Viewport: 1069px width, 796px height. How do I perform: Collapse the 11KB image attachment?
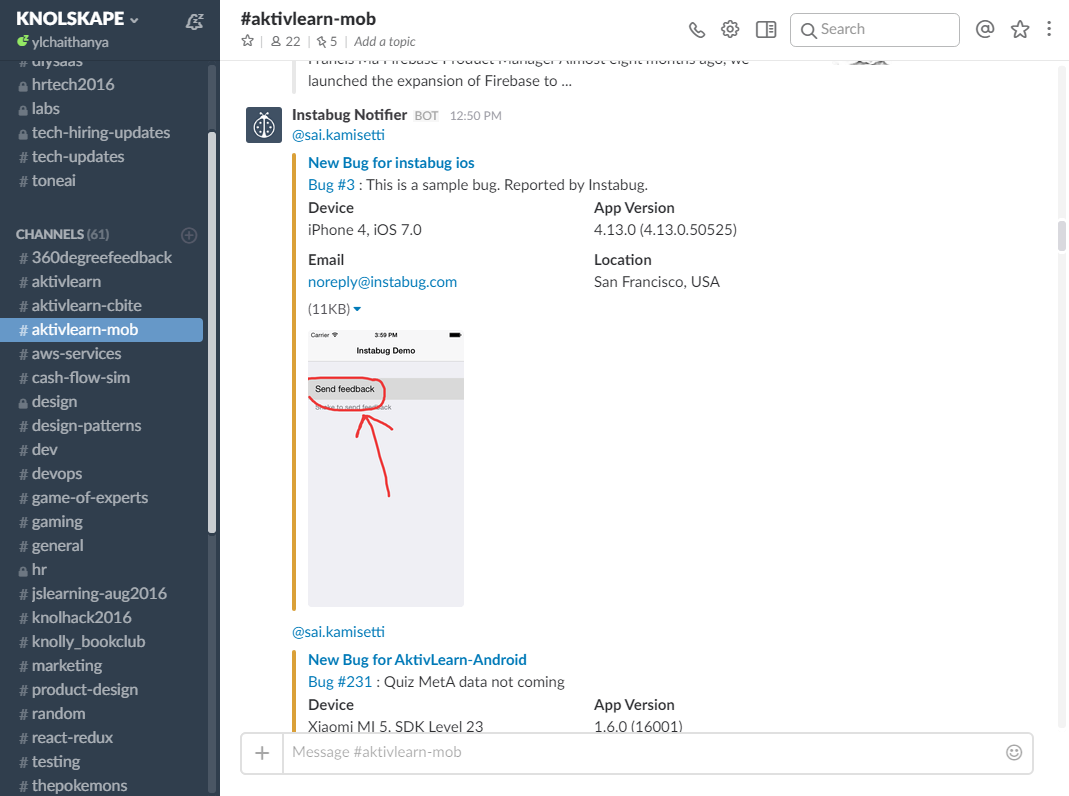[357, 309]
